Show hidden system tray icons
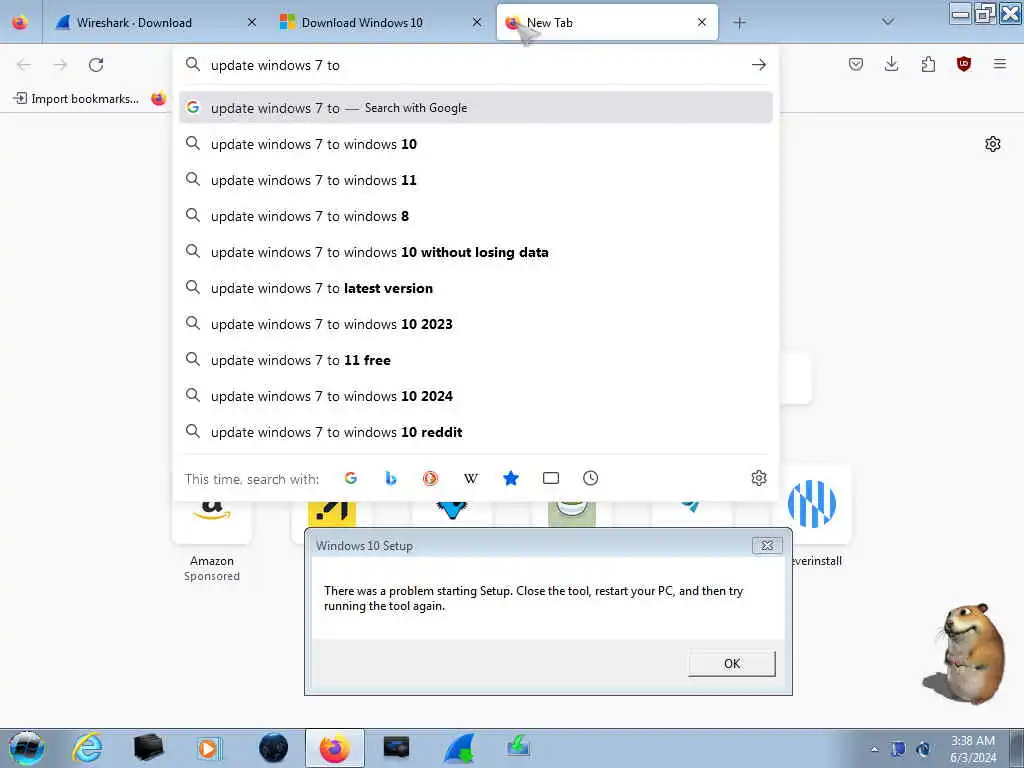Image resolution: width=1024 pixels, height=768 pixels. coord(874,750)
